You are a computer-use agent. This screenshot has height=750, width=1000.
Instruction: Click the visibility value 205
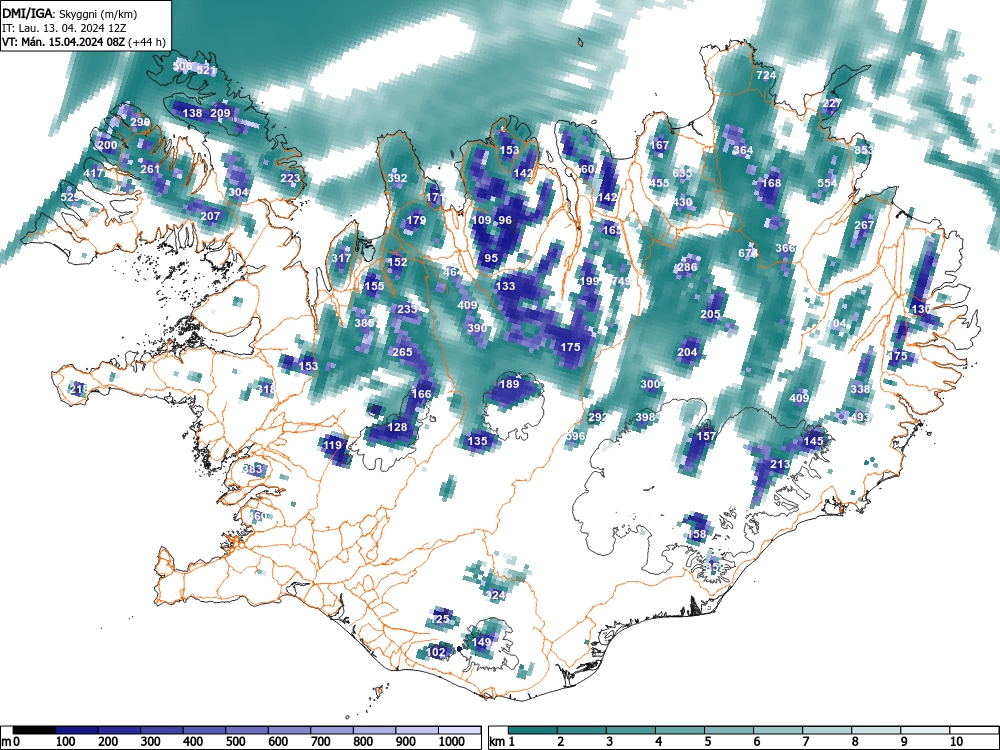coord(710,314)
